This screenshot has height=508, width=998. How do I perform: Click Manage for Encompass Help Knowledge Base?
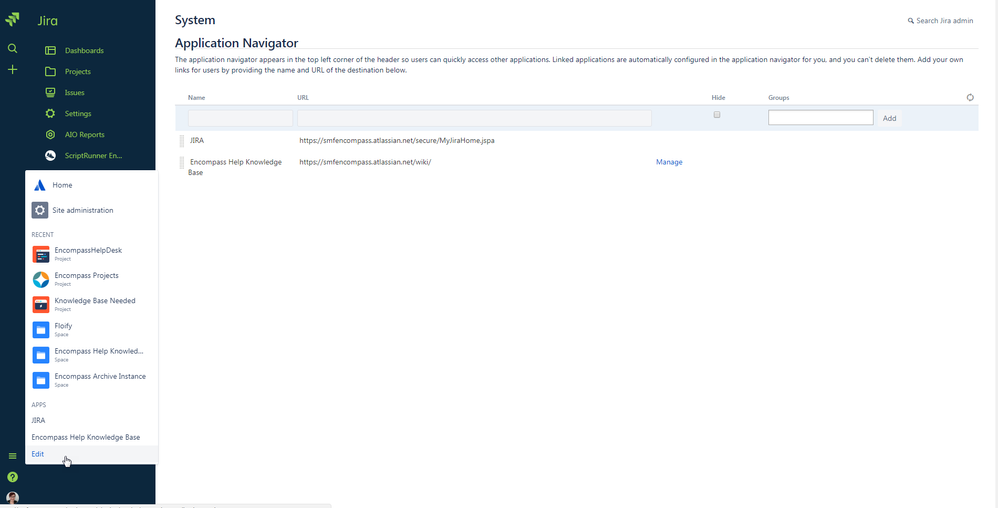coord(669,162)
